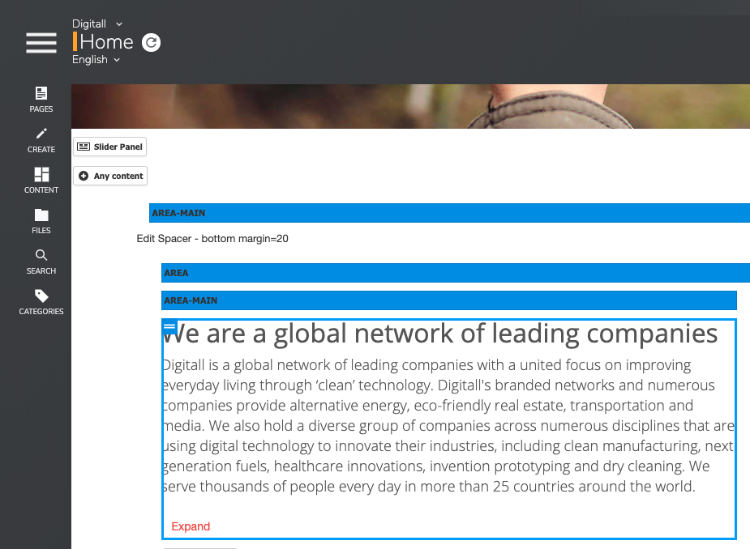This screenshot has width=750, height=549.
Task: Click the Edit Spacer bottom margin text
Action: click(x=212, y=238)
